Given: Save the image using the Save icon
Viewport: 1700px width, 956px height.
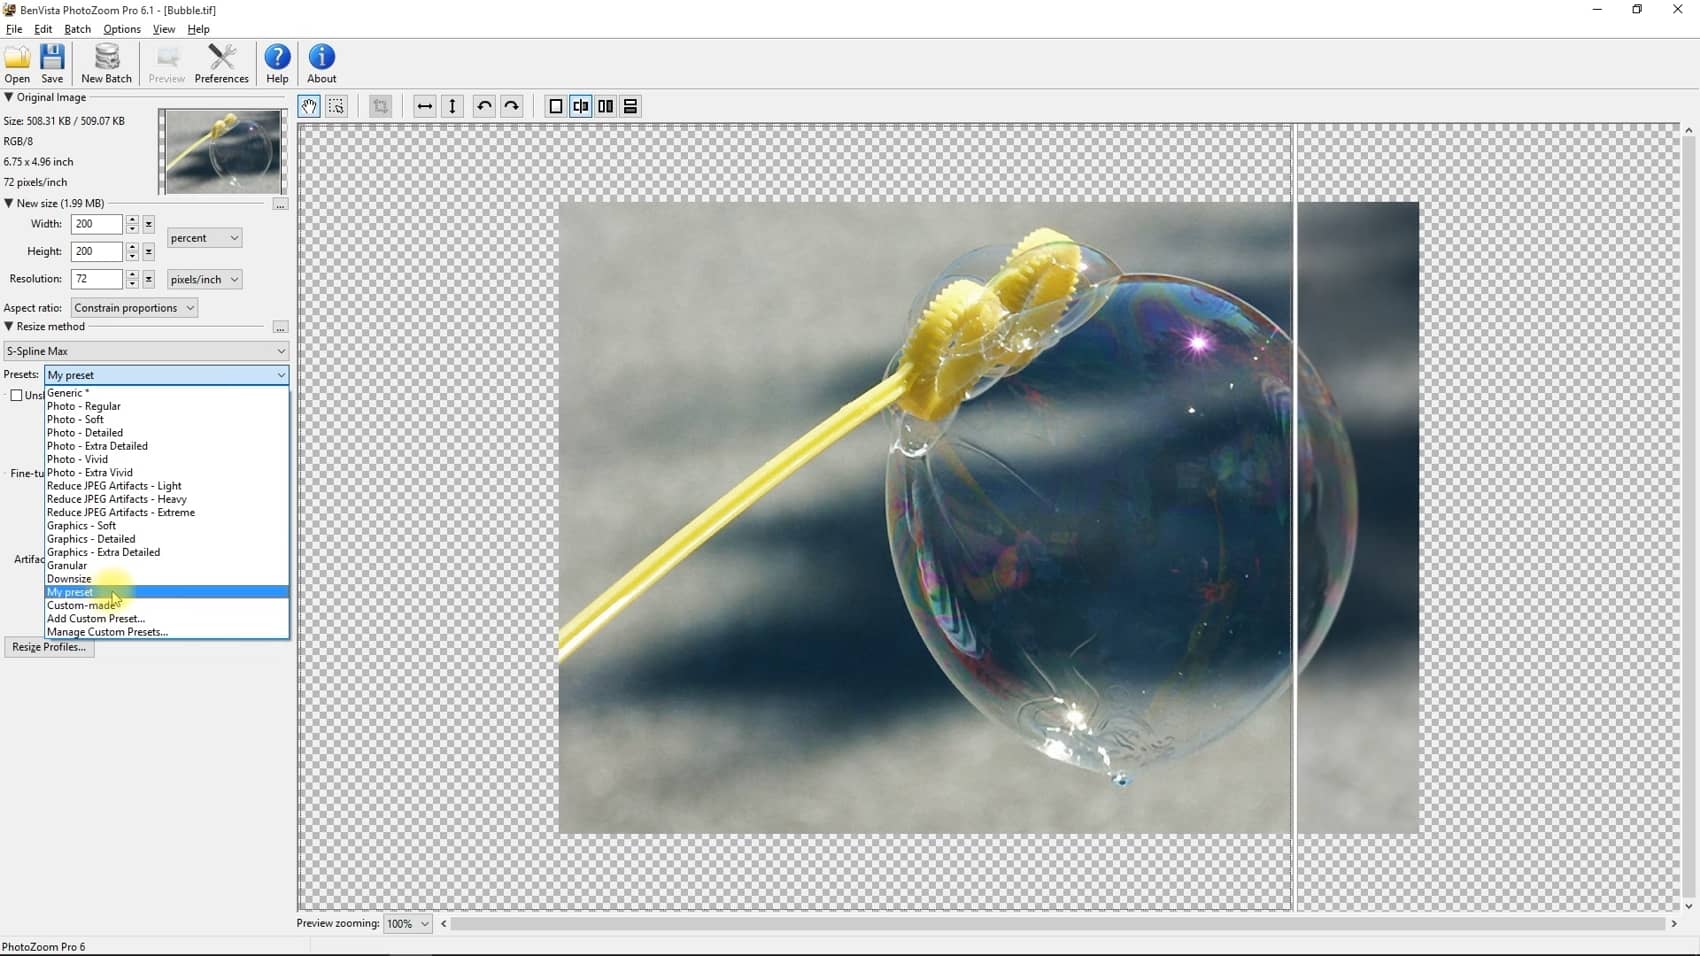Looking at the screenshot, I should (x=52, y=64).
